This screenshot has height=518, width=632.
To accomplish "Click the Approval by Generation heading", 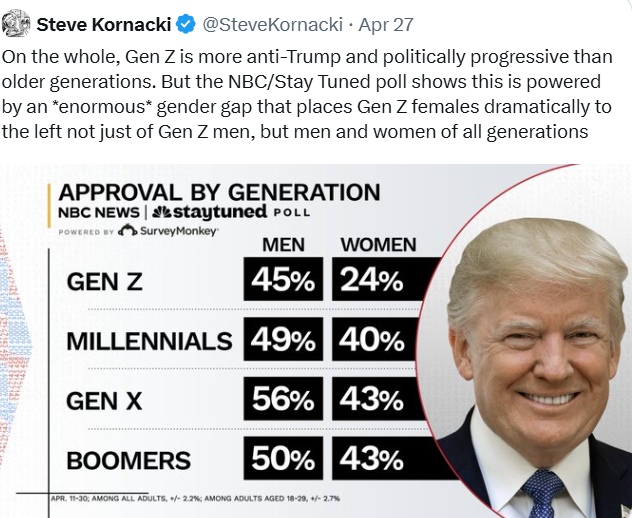I will pos(219,192).
